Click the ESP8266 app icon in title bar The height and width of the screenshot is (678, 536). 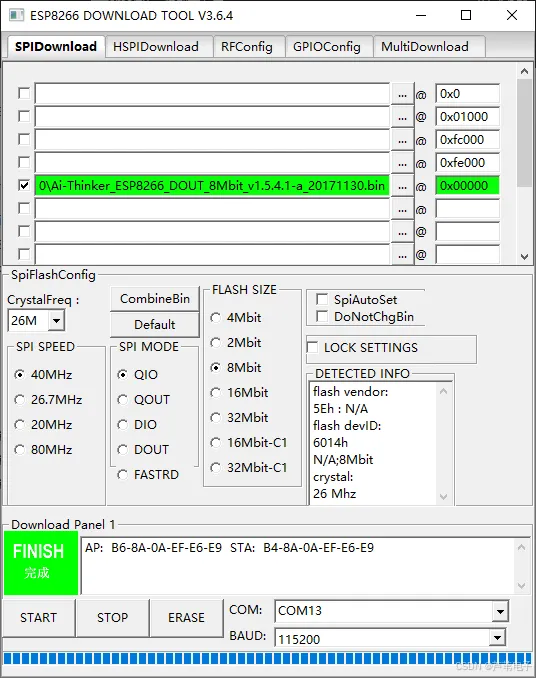tap(16, 15)
